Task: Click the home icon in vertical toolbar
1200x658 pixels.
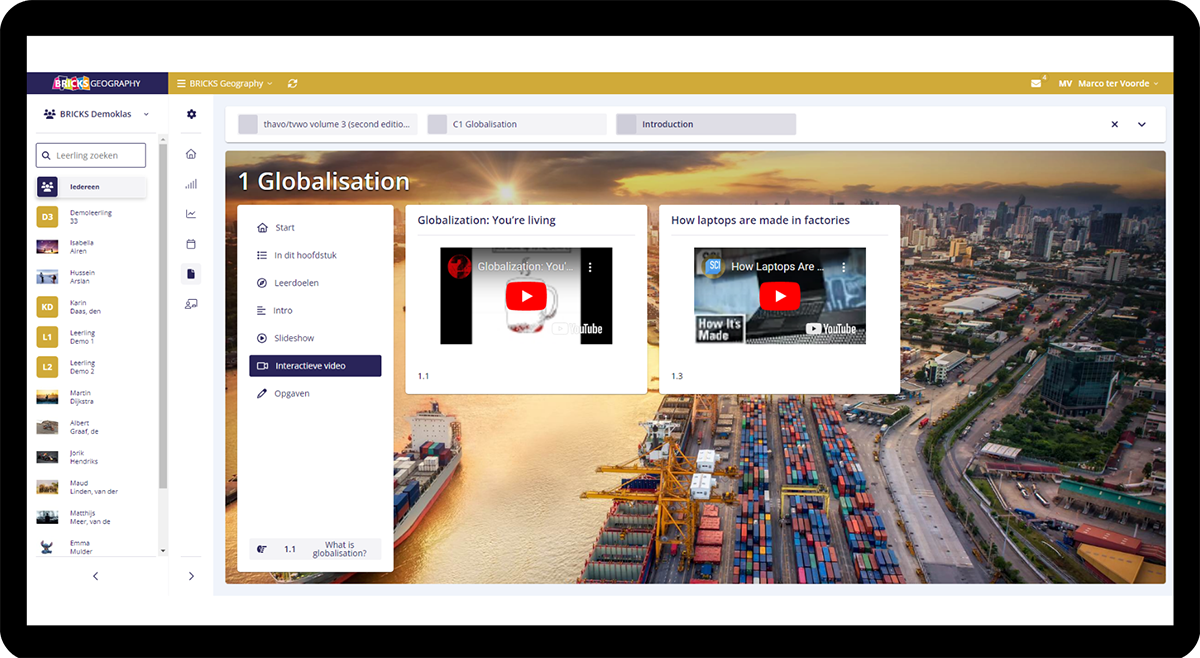Action: (191, 154)
